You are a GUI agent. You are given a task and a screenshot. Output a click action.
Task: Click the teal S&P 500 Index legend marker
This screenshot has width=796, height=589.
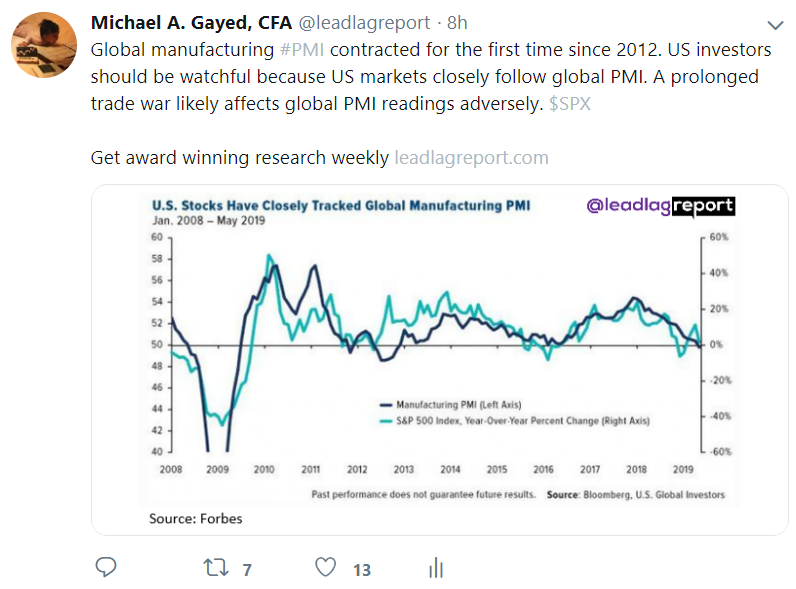click(385, 421)
